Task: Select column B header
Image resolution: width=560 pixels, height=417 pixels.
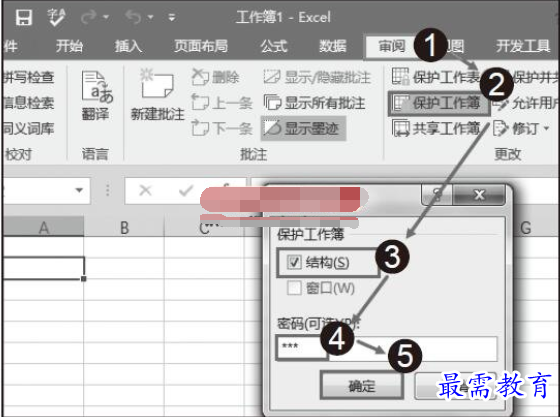Action: 124,227
